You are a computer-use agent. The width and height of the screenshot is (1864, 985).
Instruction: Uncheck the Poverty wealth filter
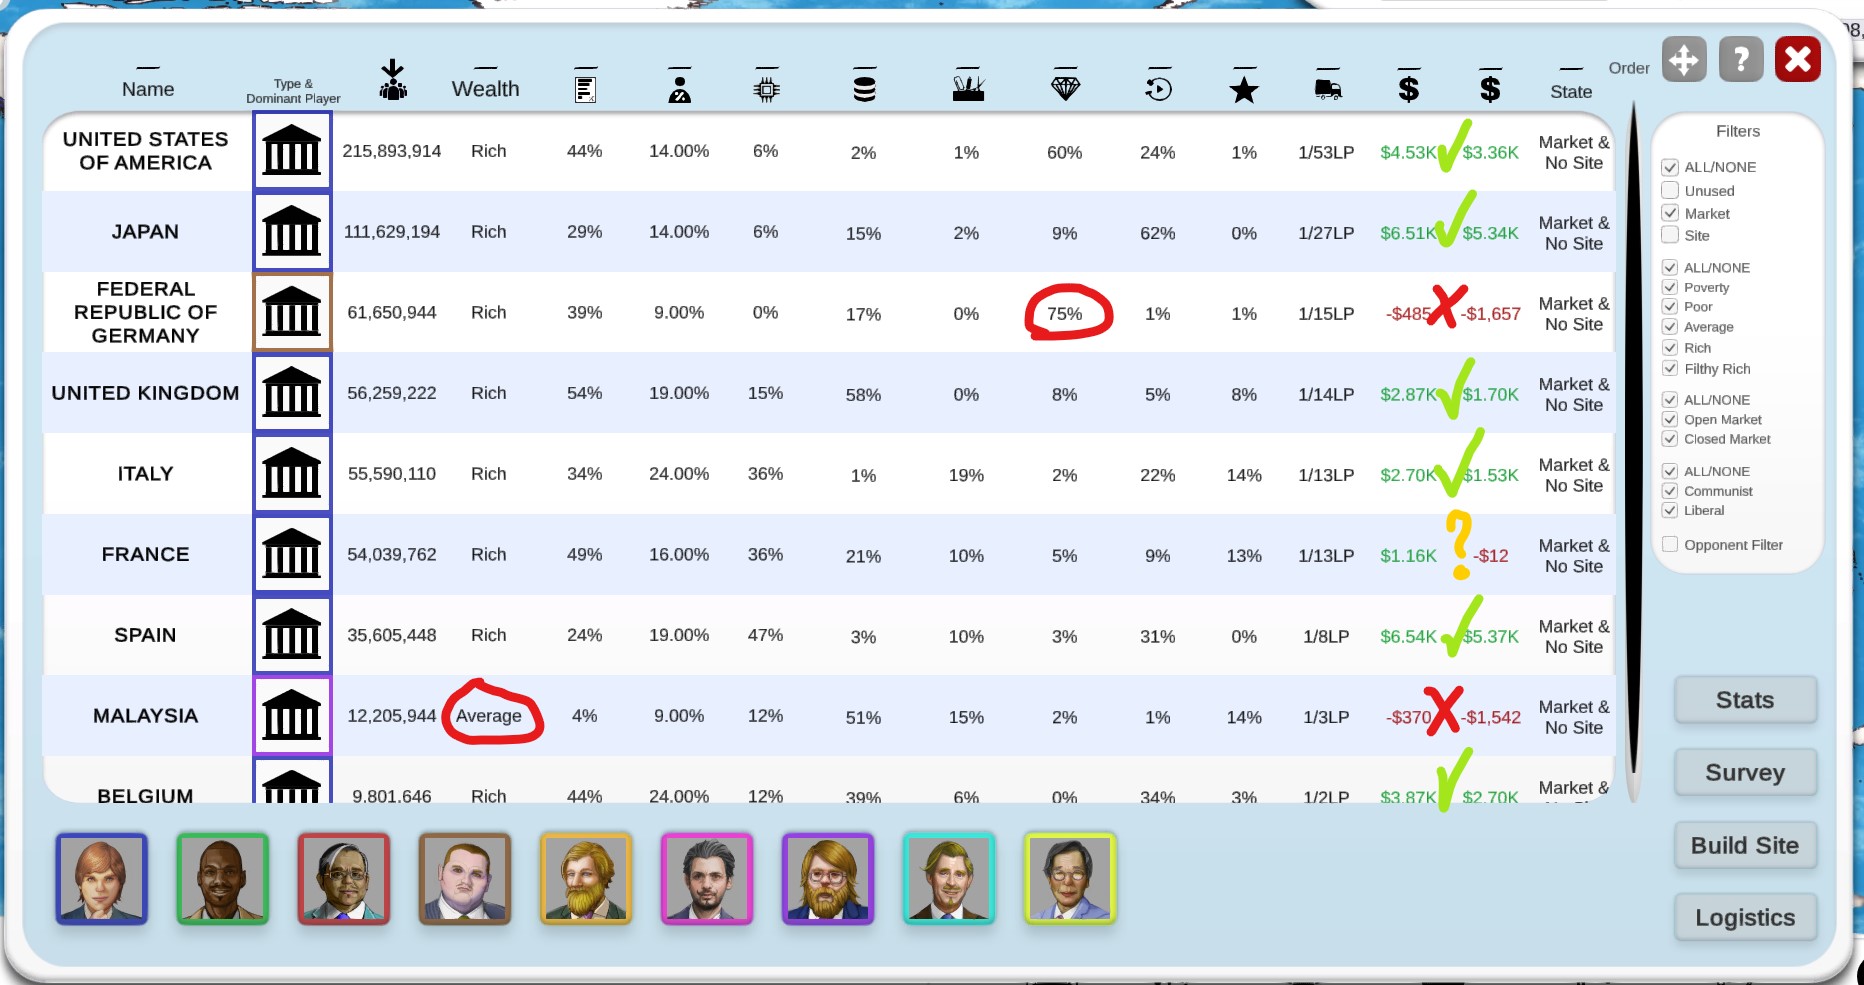[1670, 287]
